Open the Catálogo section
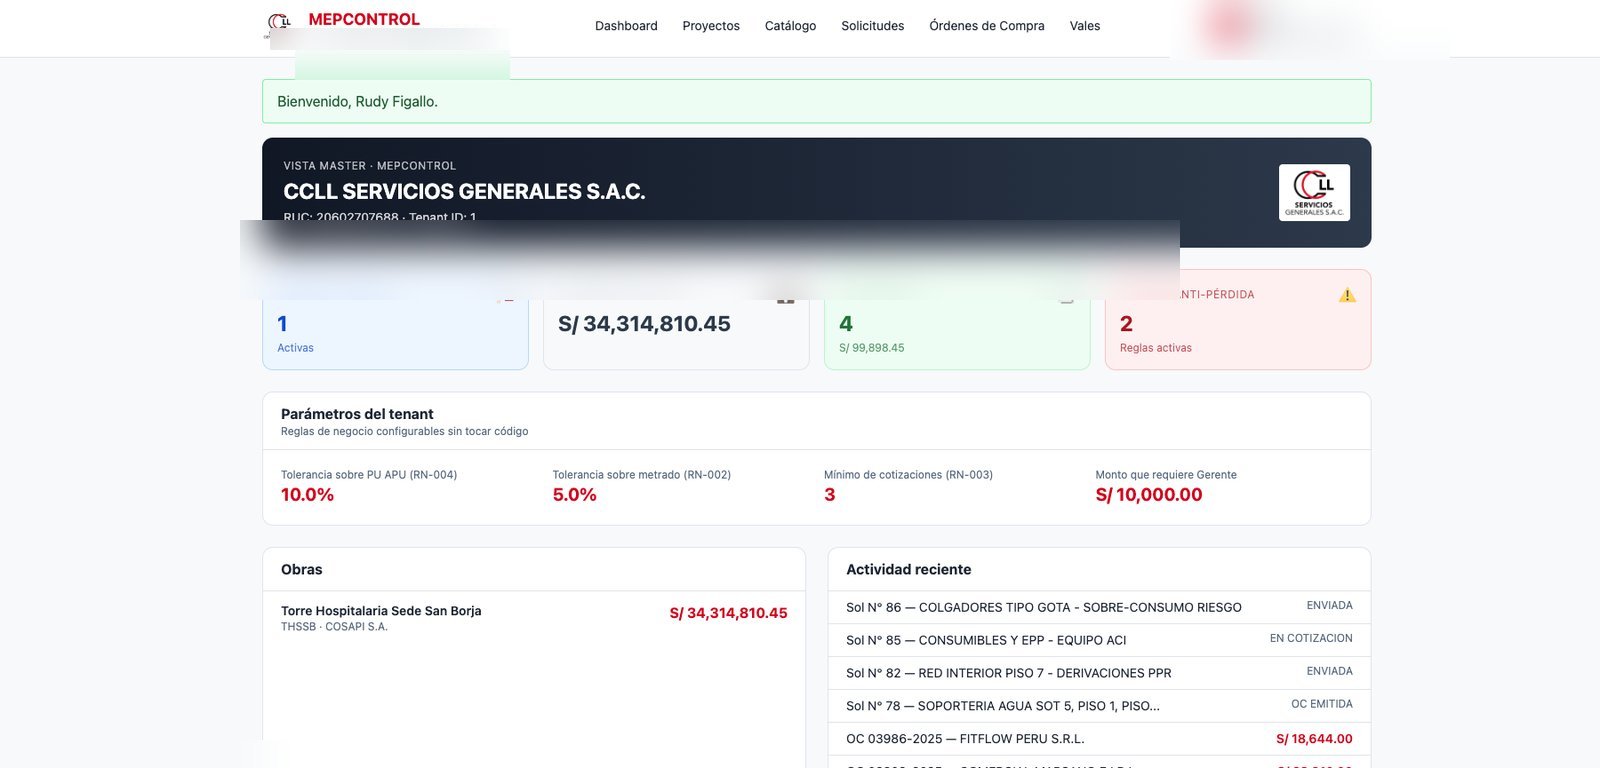Viewport: 1600px width, 768px height. pyautogui.click(x=790, y=26)
